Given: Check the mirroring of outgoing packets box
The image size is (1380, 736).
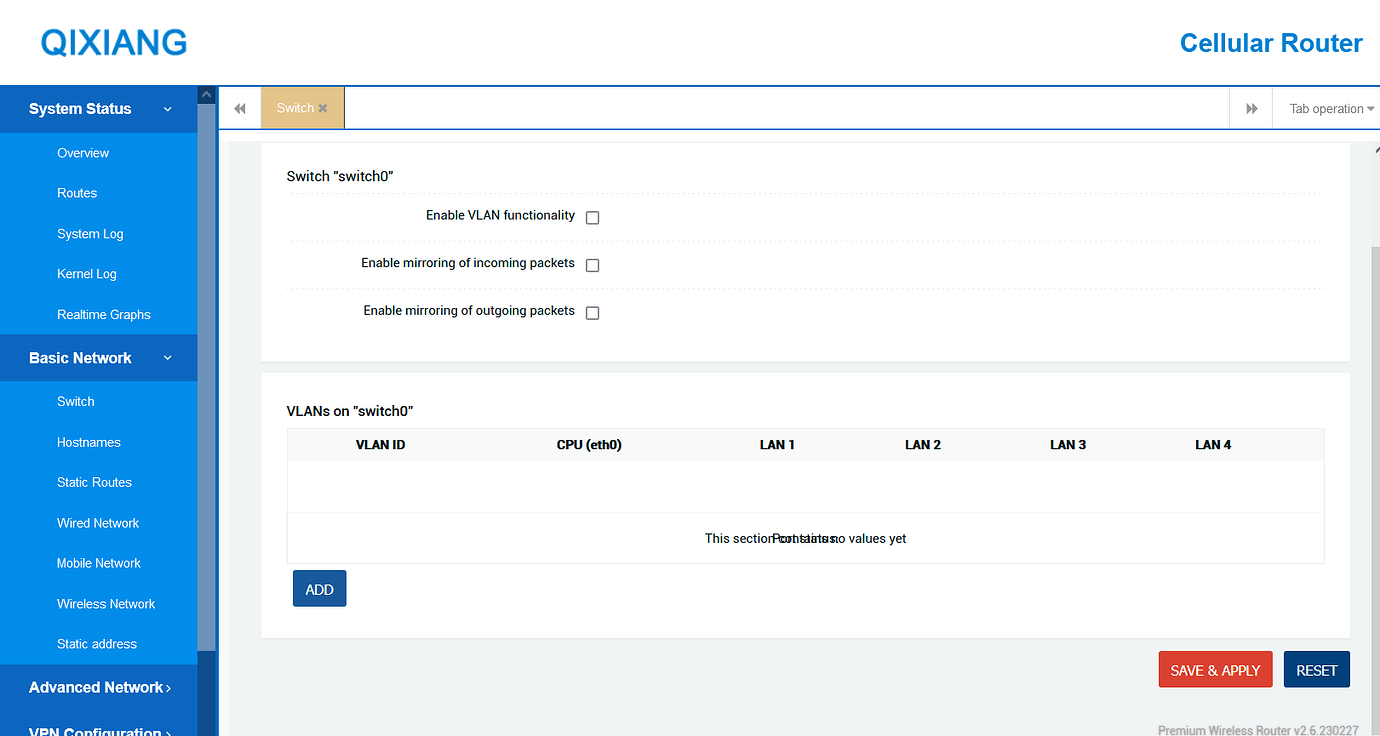Looking at the screenshot, I should tap(592, 313).
